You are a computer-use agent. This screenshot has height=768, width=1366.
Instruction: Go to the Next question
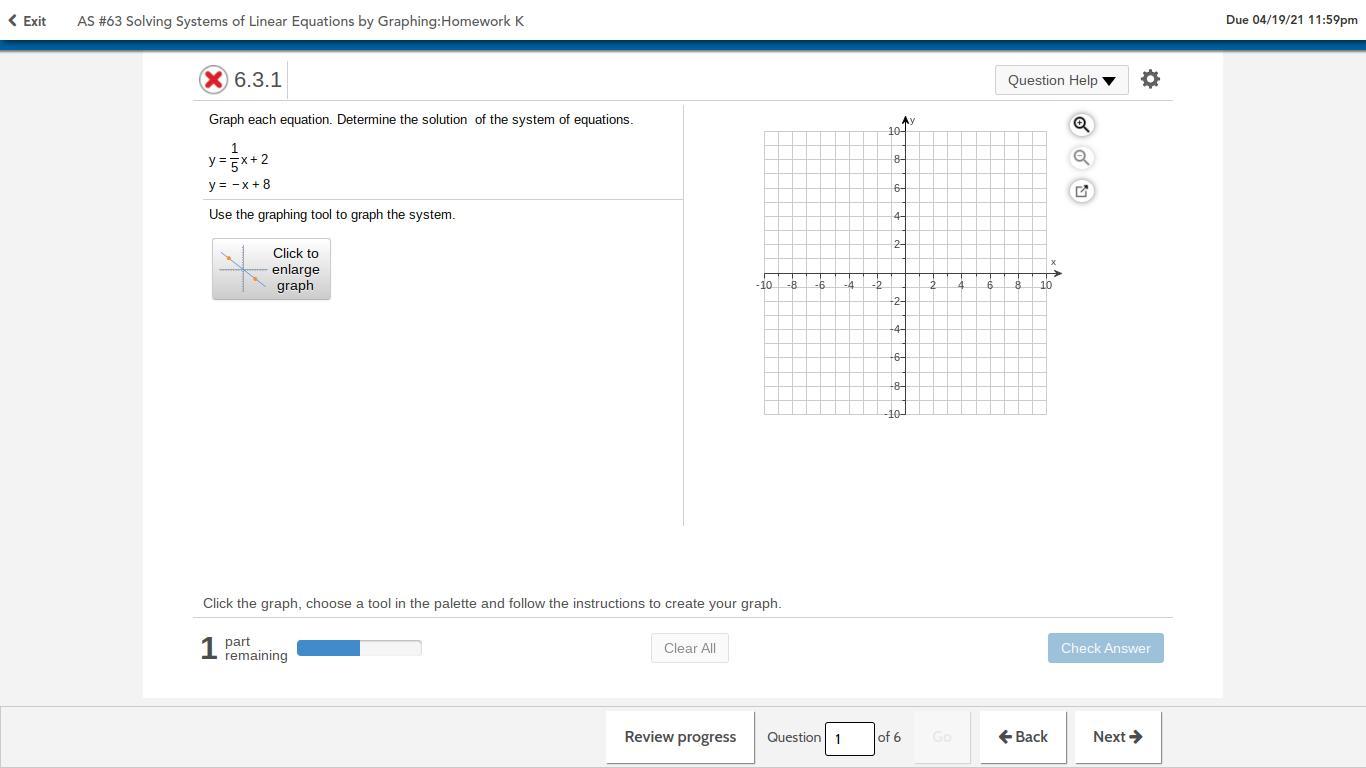(x=1117, y=737)
